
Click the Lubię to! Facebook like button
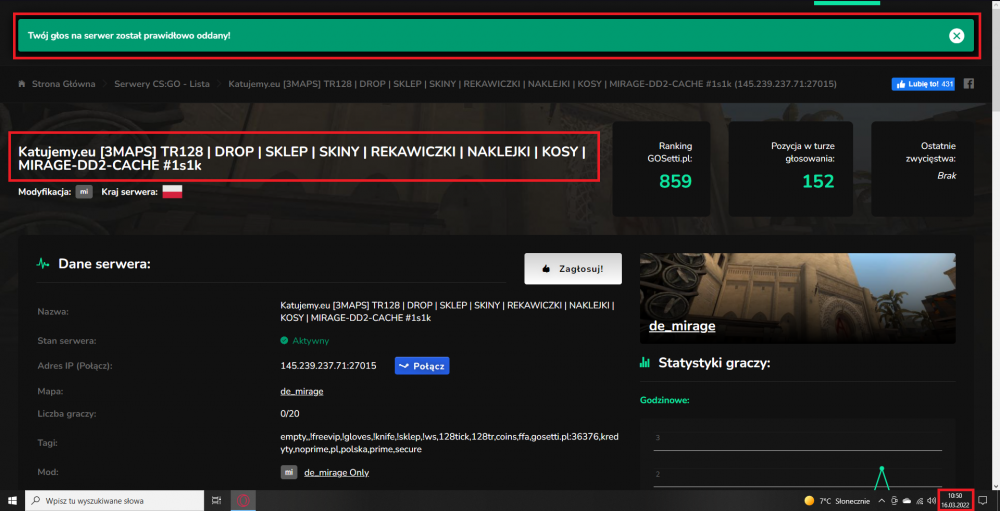coord(923,84)
